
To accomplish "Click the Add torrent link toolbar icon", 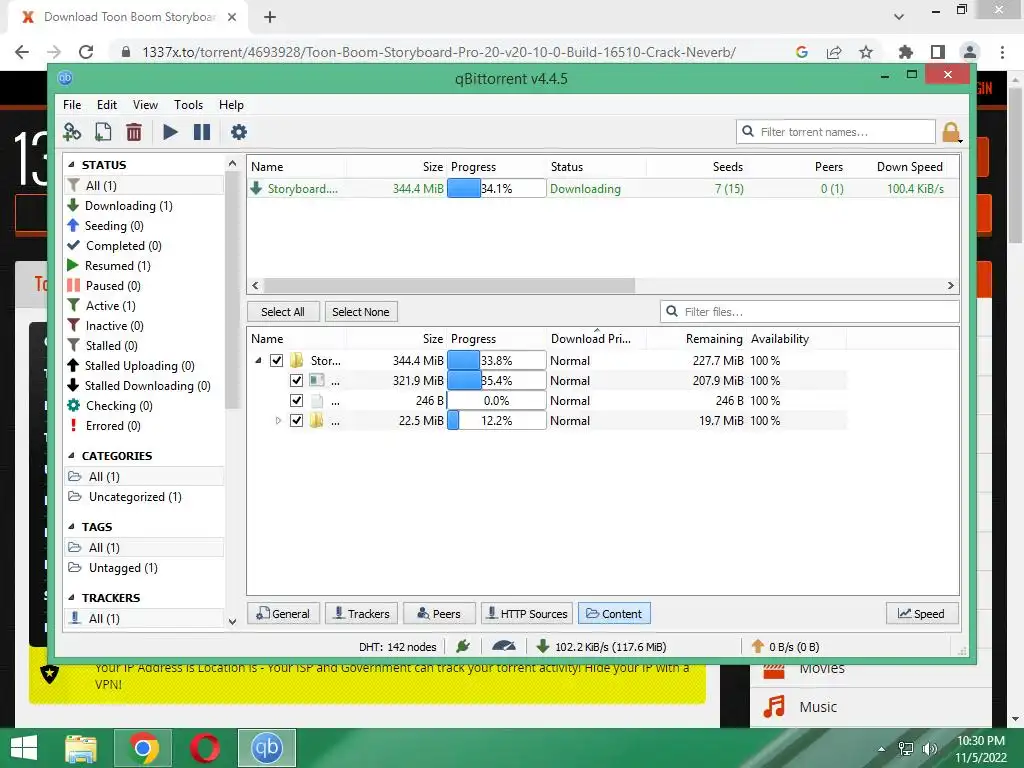I will point(72,132).
